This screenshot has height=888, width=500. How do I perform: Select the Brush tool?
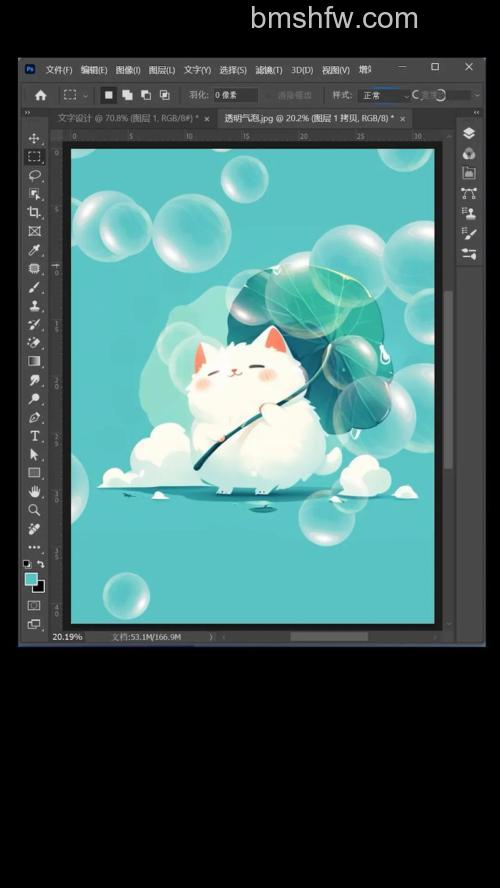point(34,287)
